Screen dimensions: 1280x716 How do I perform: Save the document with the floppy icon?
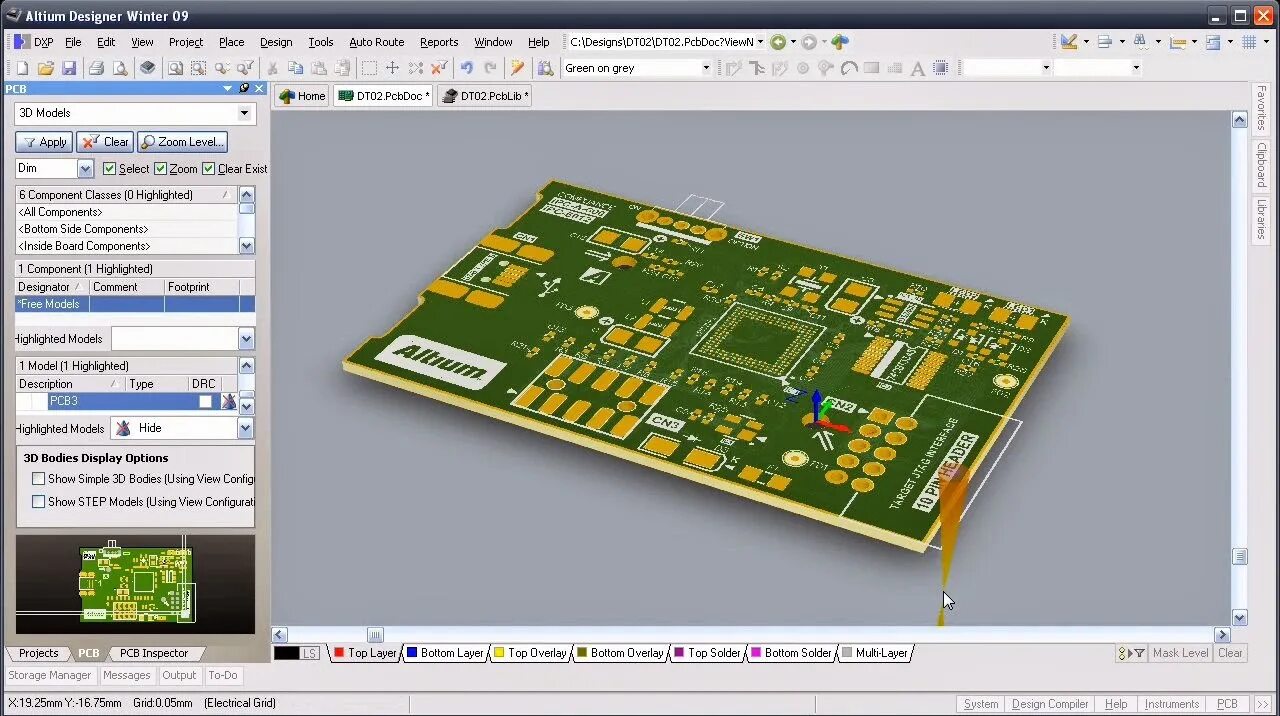[69, 68]
